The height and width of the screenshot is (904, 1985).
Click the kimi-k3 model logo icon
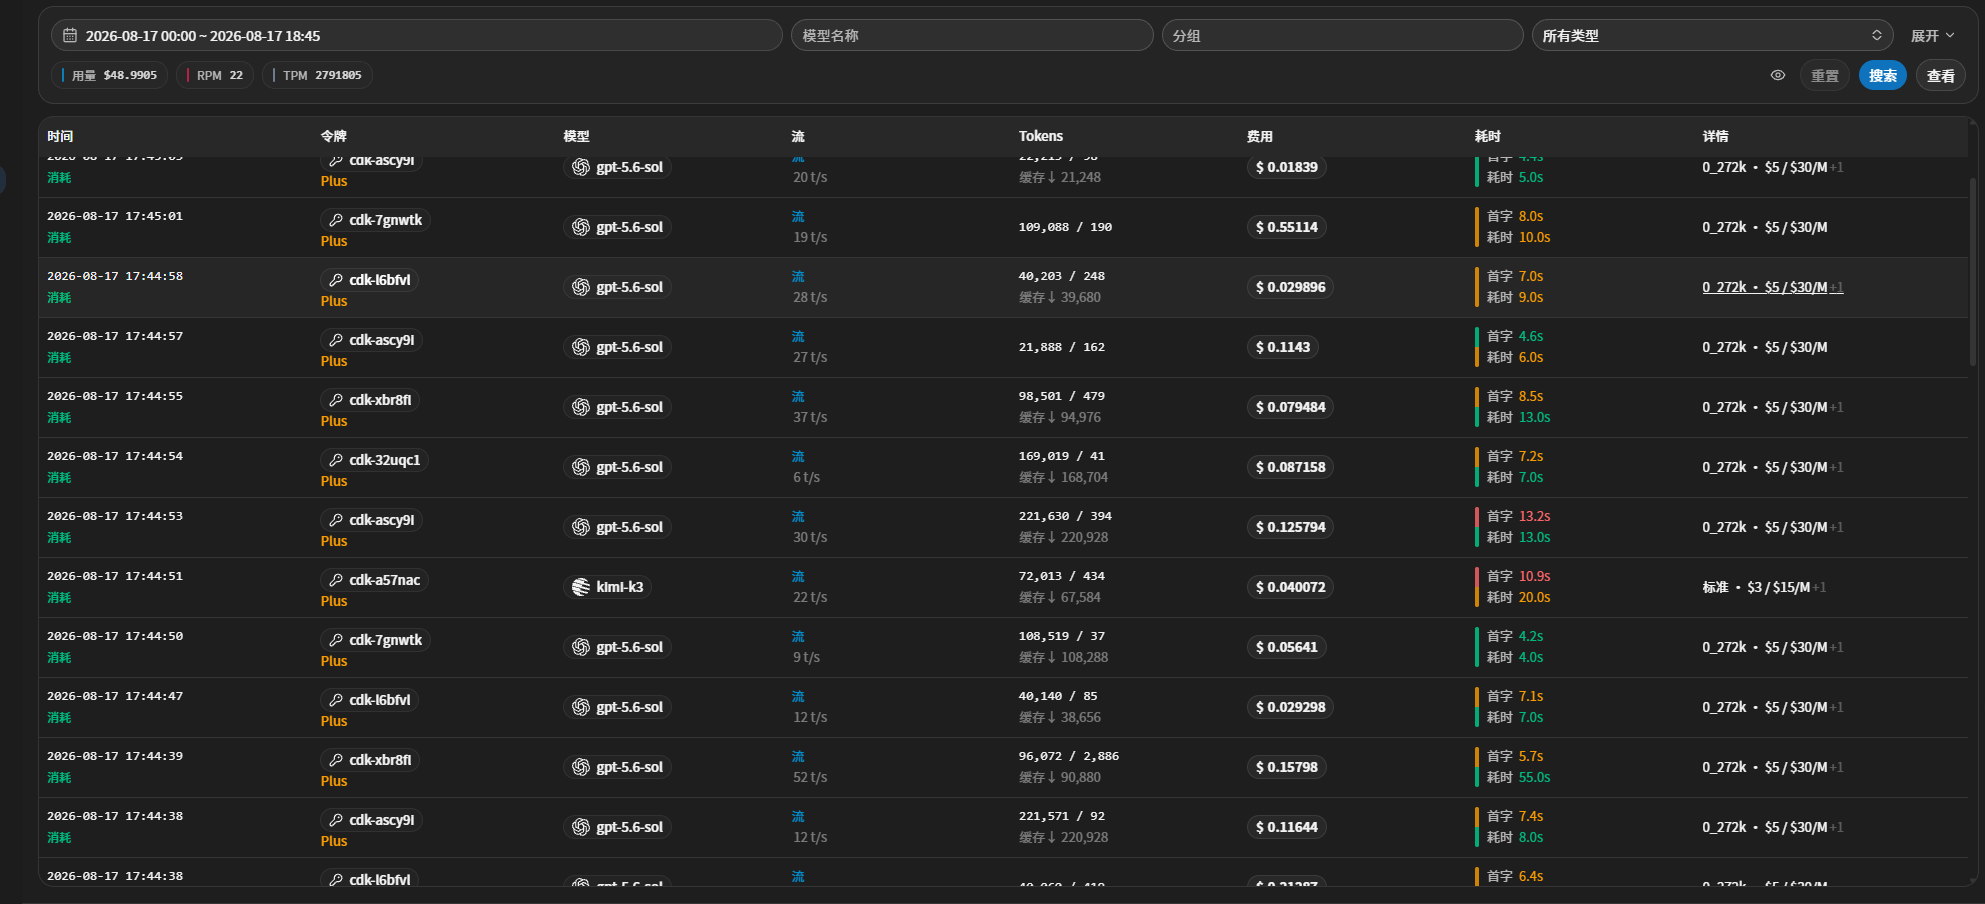click(x=581, y=587)
